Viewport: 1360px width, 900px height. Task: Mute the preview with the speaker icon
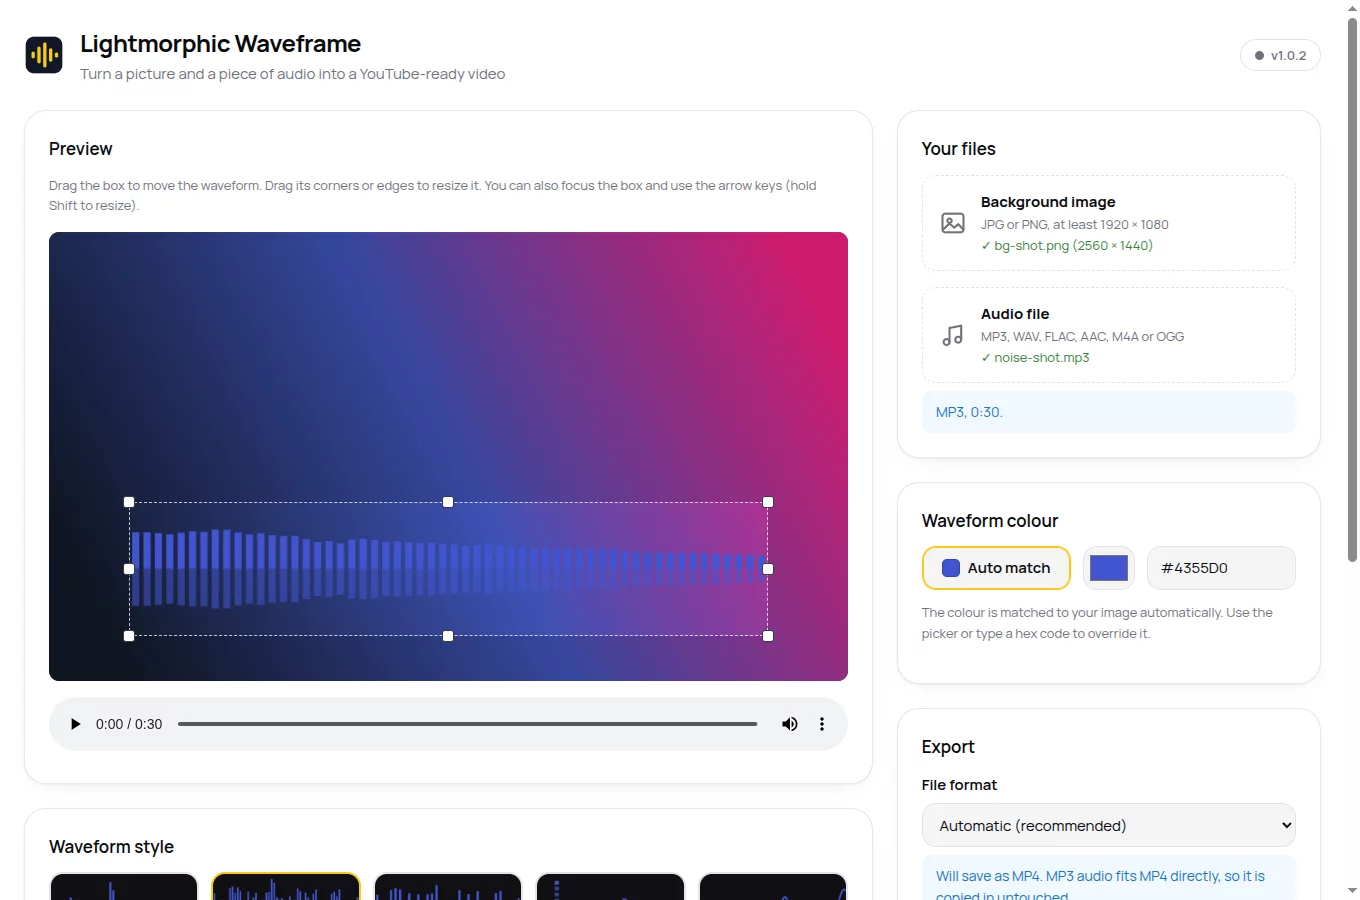point(790,724)
